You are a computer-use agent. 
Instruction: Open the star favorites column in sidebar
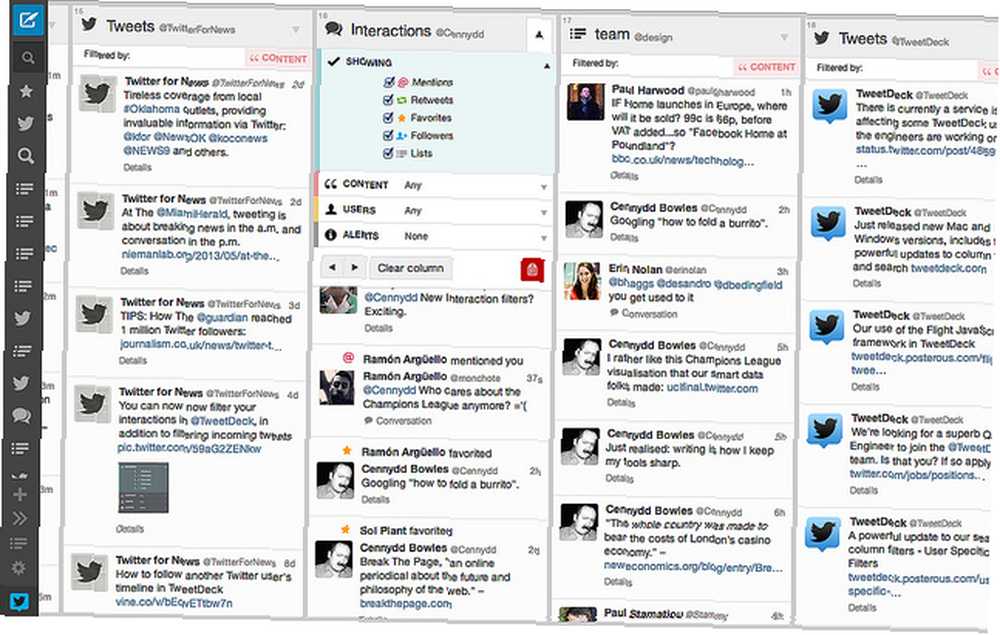tap(26, 91)
